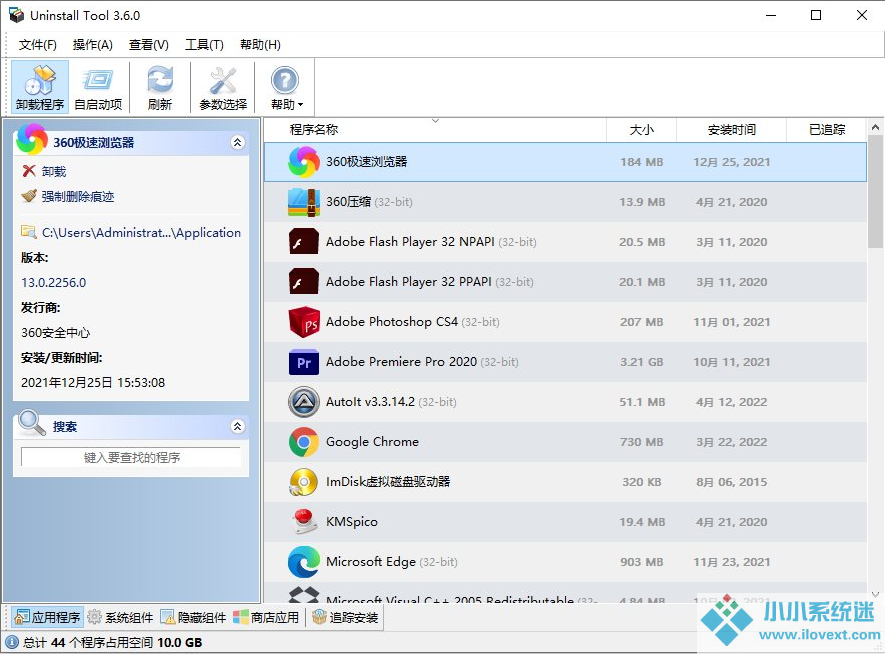Click the vertical scrollbar thumb
Viewport: 885px width, 654px height.
[875, 192]
